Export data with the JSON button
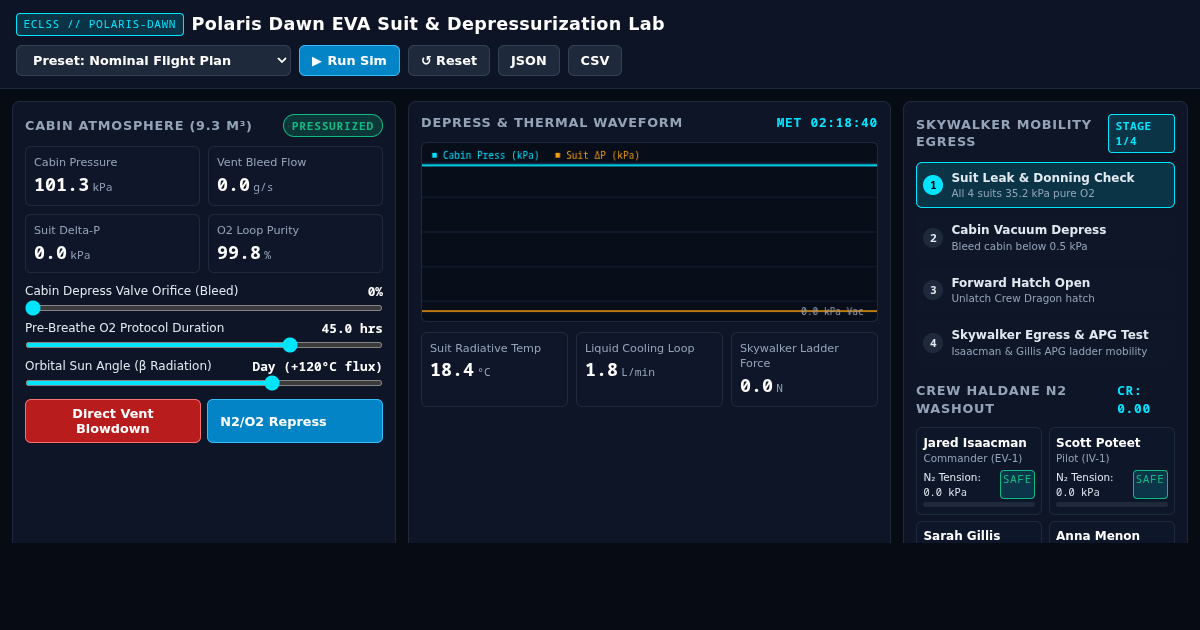Screen dimensions: 1200x630 (529, 60)
